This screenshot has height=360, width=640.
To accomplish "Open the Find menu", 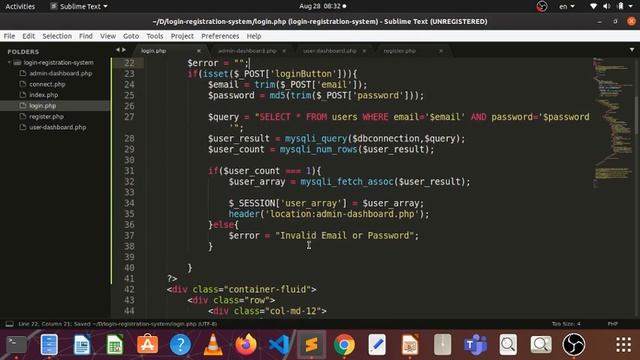I will pyautogui.click(x=86, y=36).
